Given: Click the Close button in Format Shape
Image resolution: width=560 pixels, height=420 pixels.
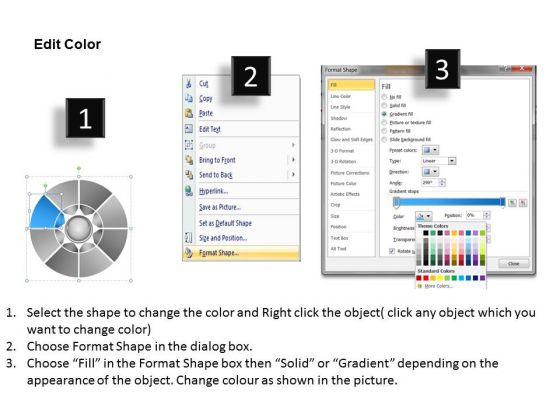Looking at the screenshot, I should [514, 264].
